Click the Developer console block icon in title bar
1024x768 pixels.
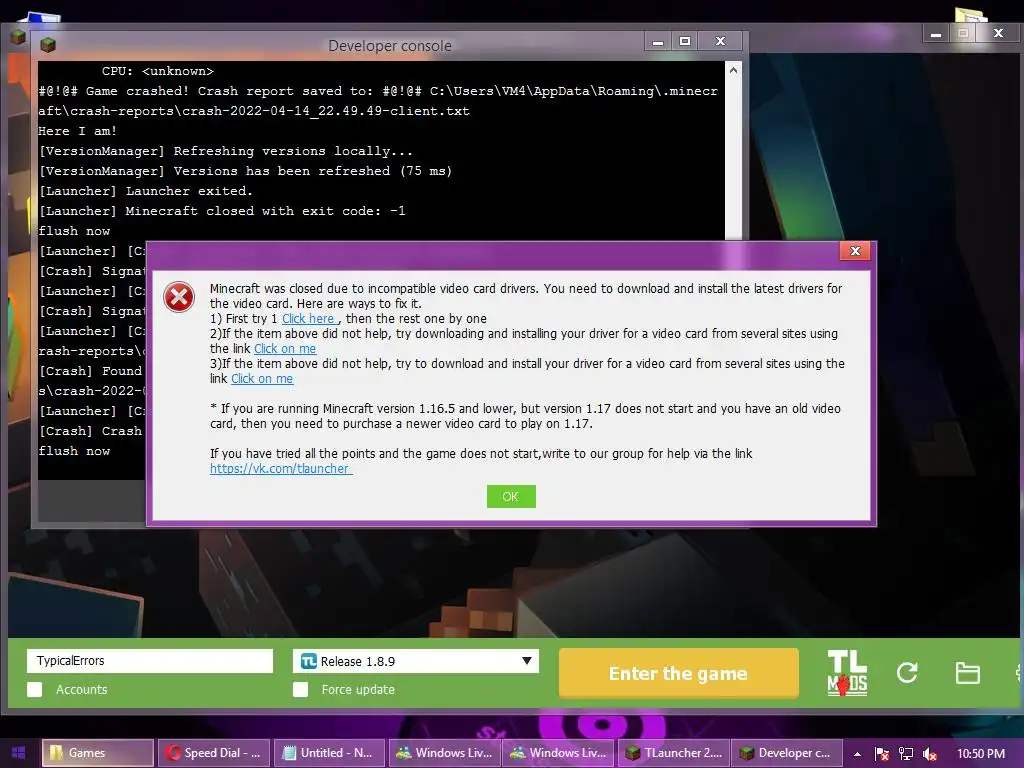point(48,44)
